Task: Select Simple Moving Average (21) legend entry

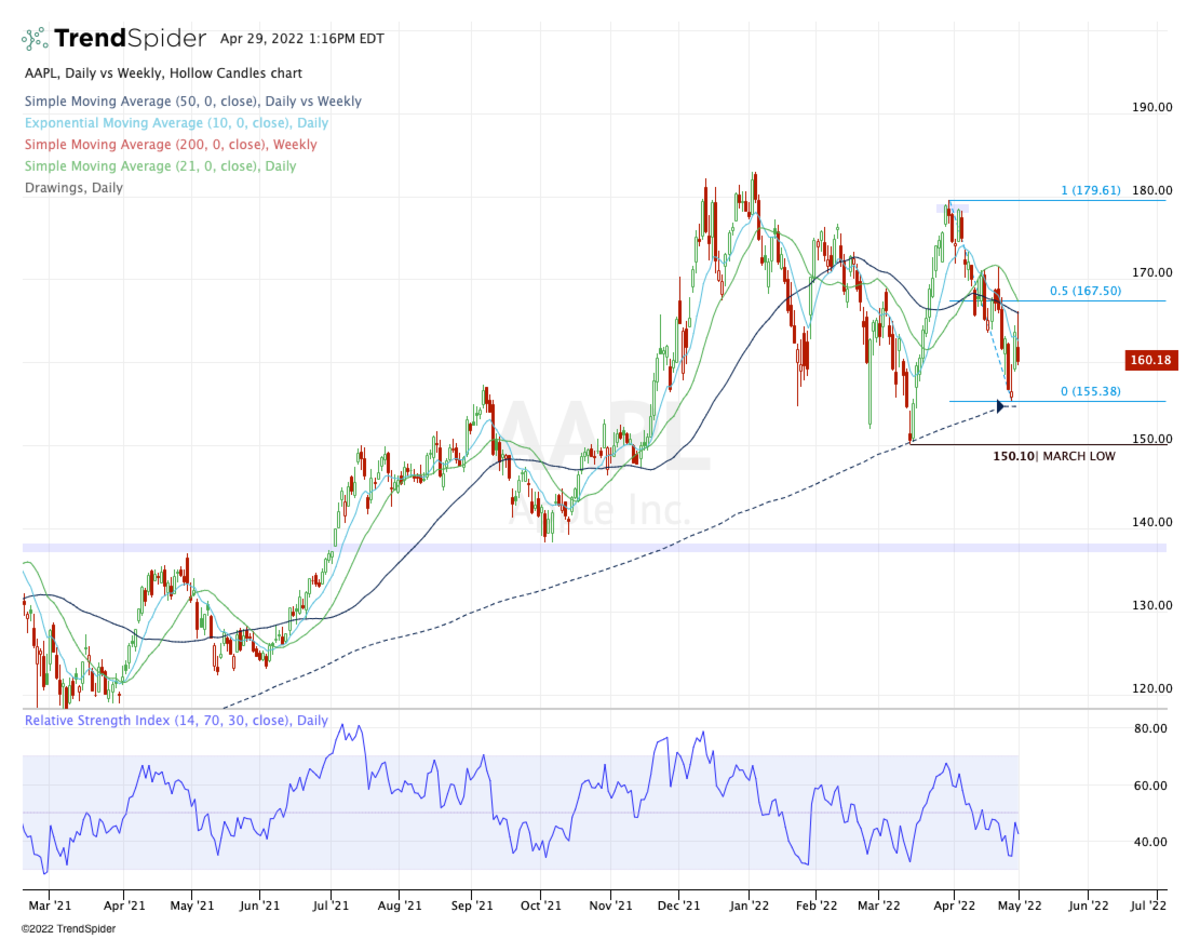Action: tap(160, 166)
